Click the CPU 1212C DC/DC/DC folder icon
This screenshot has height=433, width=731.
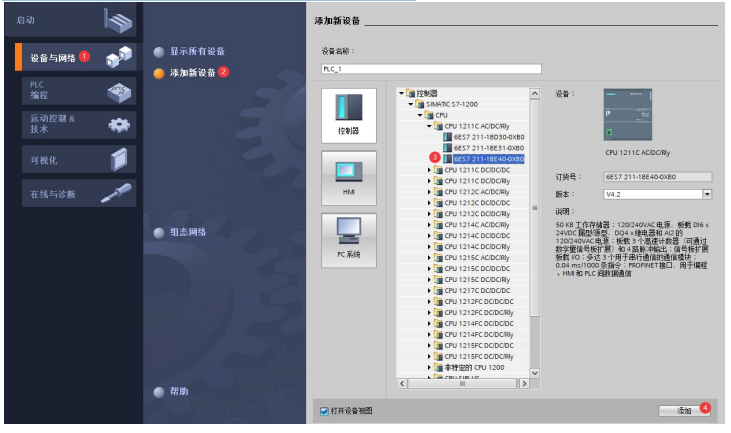(x=438, y=203)
